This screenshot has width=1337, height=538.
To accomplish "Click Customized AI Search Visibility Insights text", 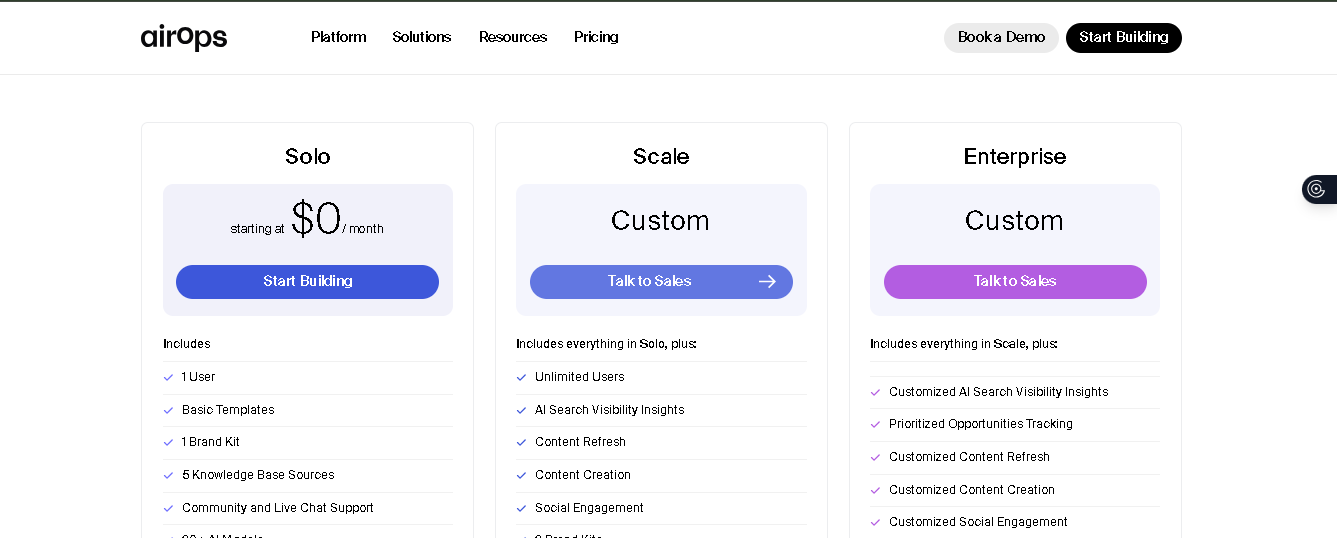I will pos(999,392).
